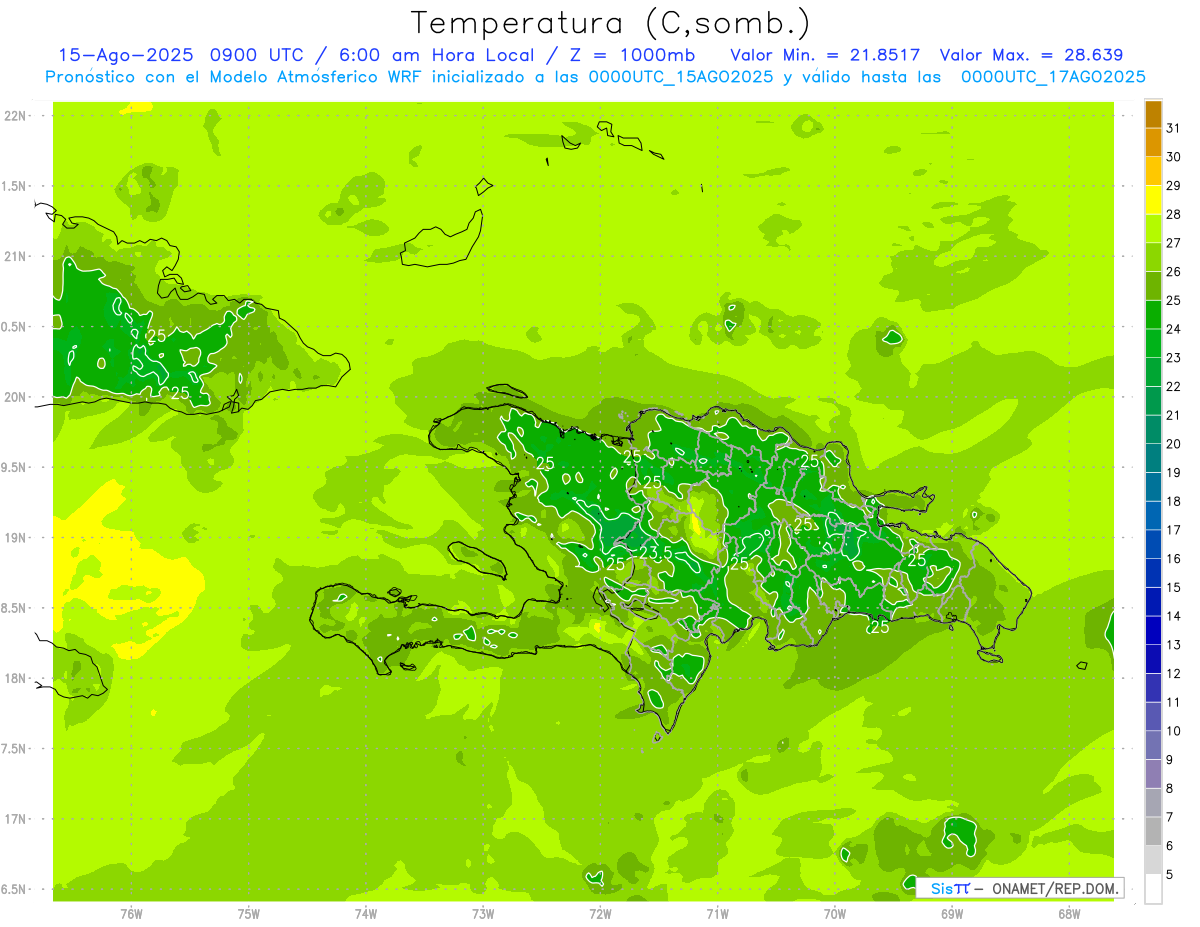Screen dimensions: 1200x927
Task: Click the legend value '28'
Action: coord(1174,214)
